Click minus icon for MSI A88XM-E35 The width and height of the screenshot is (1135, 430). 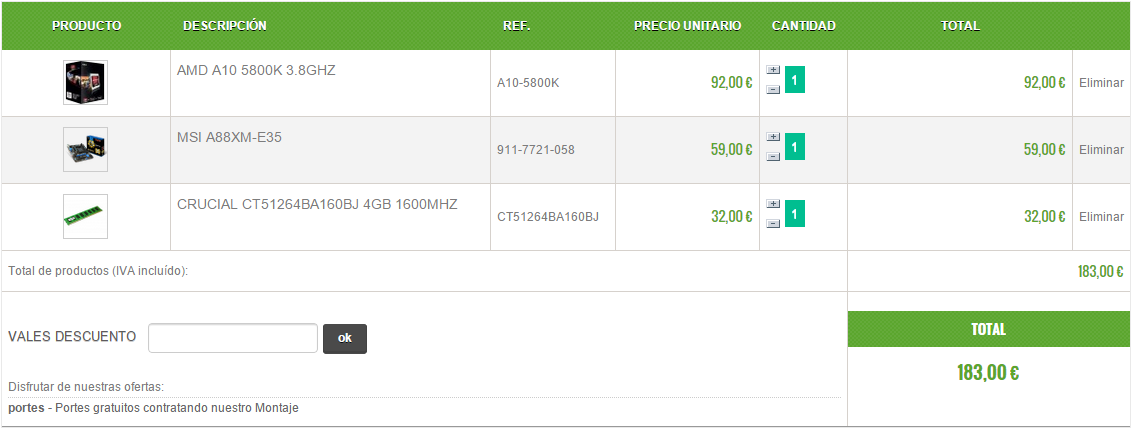click(x=773, y=157)
